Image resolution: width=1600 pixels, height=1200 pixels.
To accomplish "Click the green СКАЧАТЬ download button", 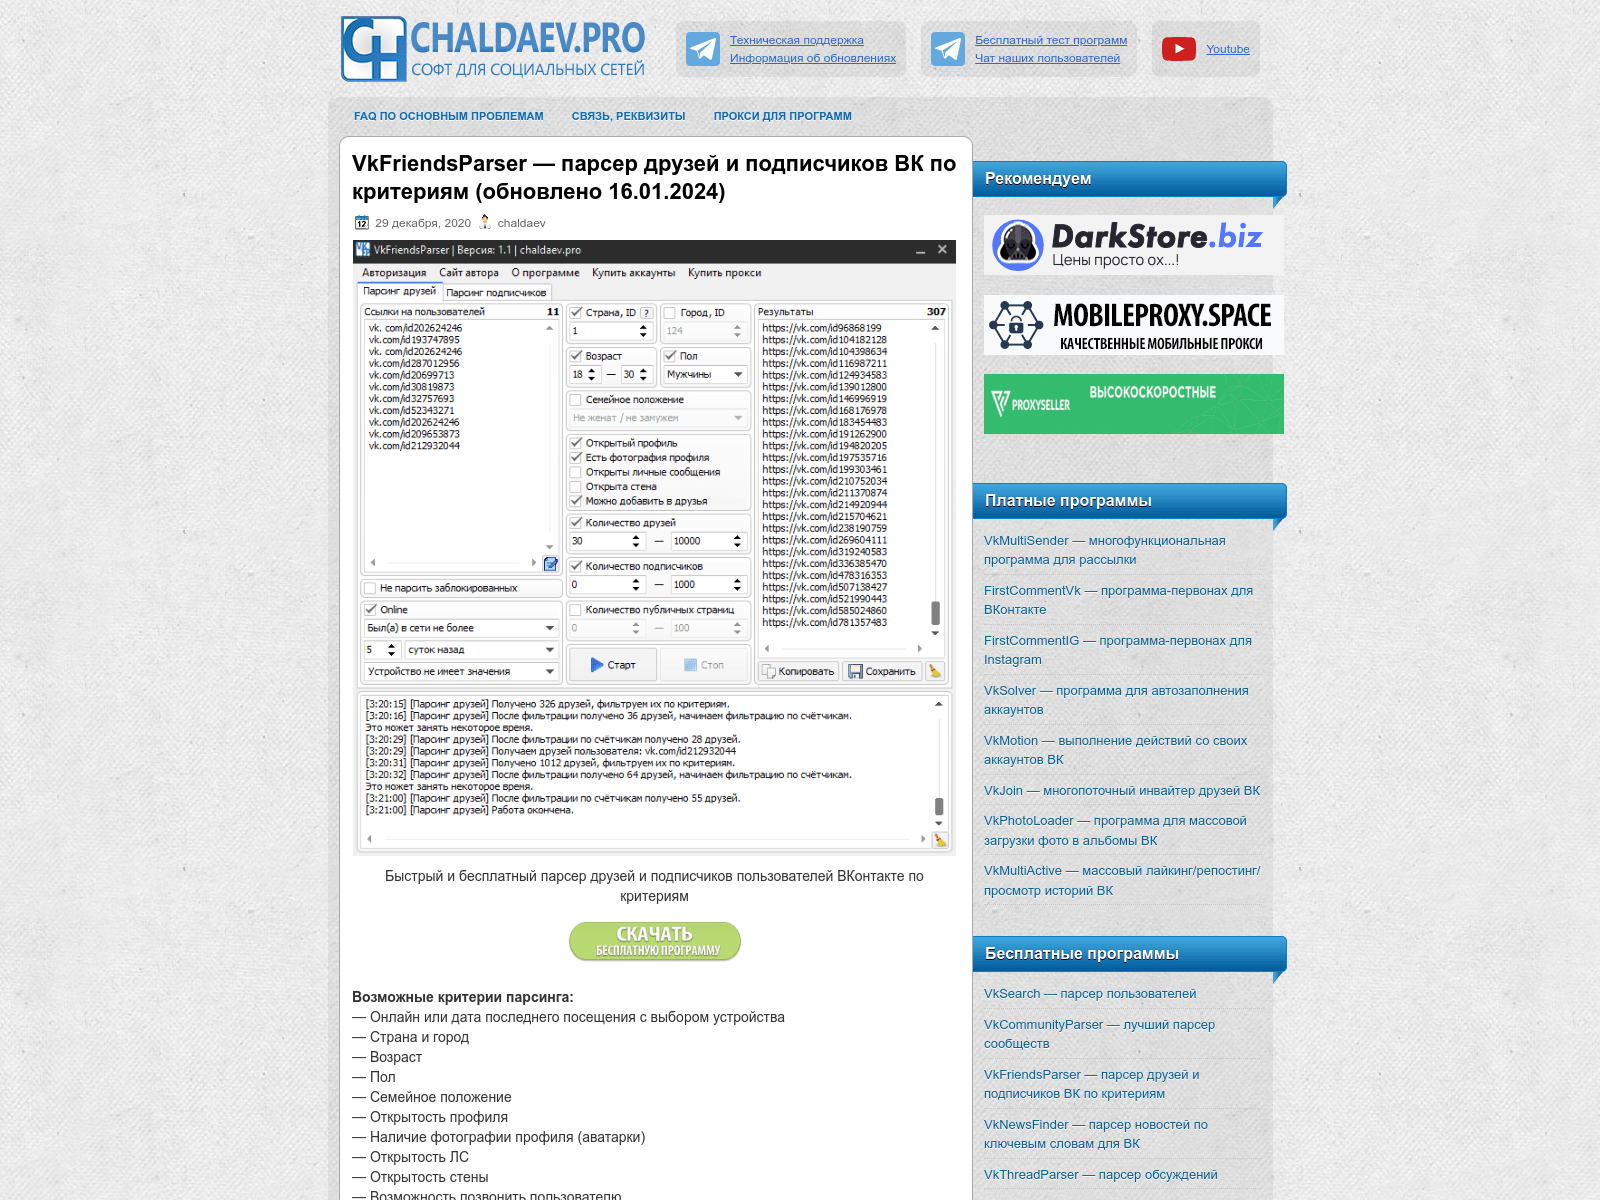I will 655,941.
